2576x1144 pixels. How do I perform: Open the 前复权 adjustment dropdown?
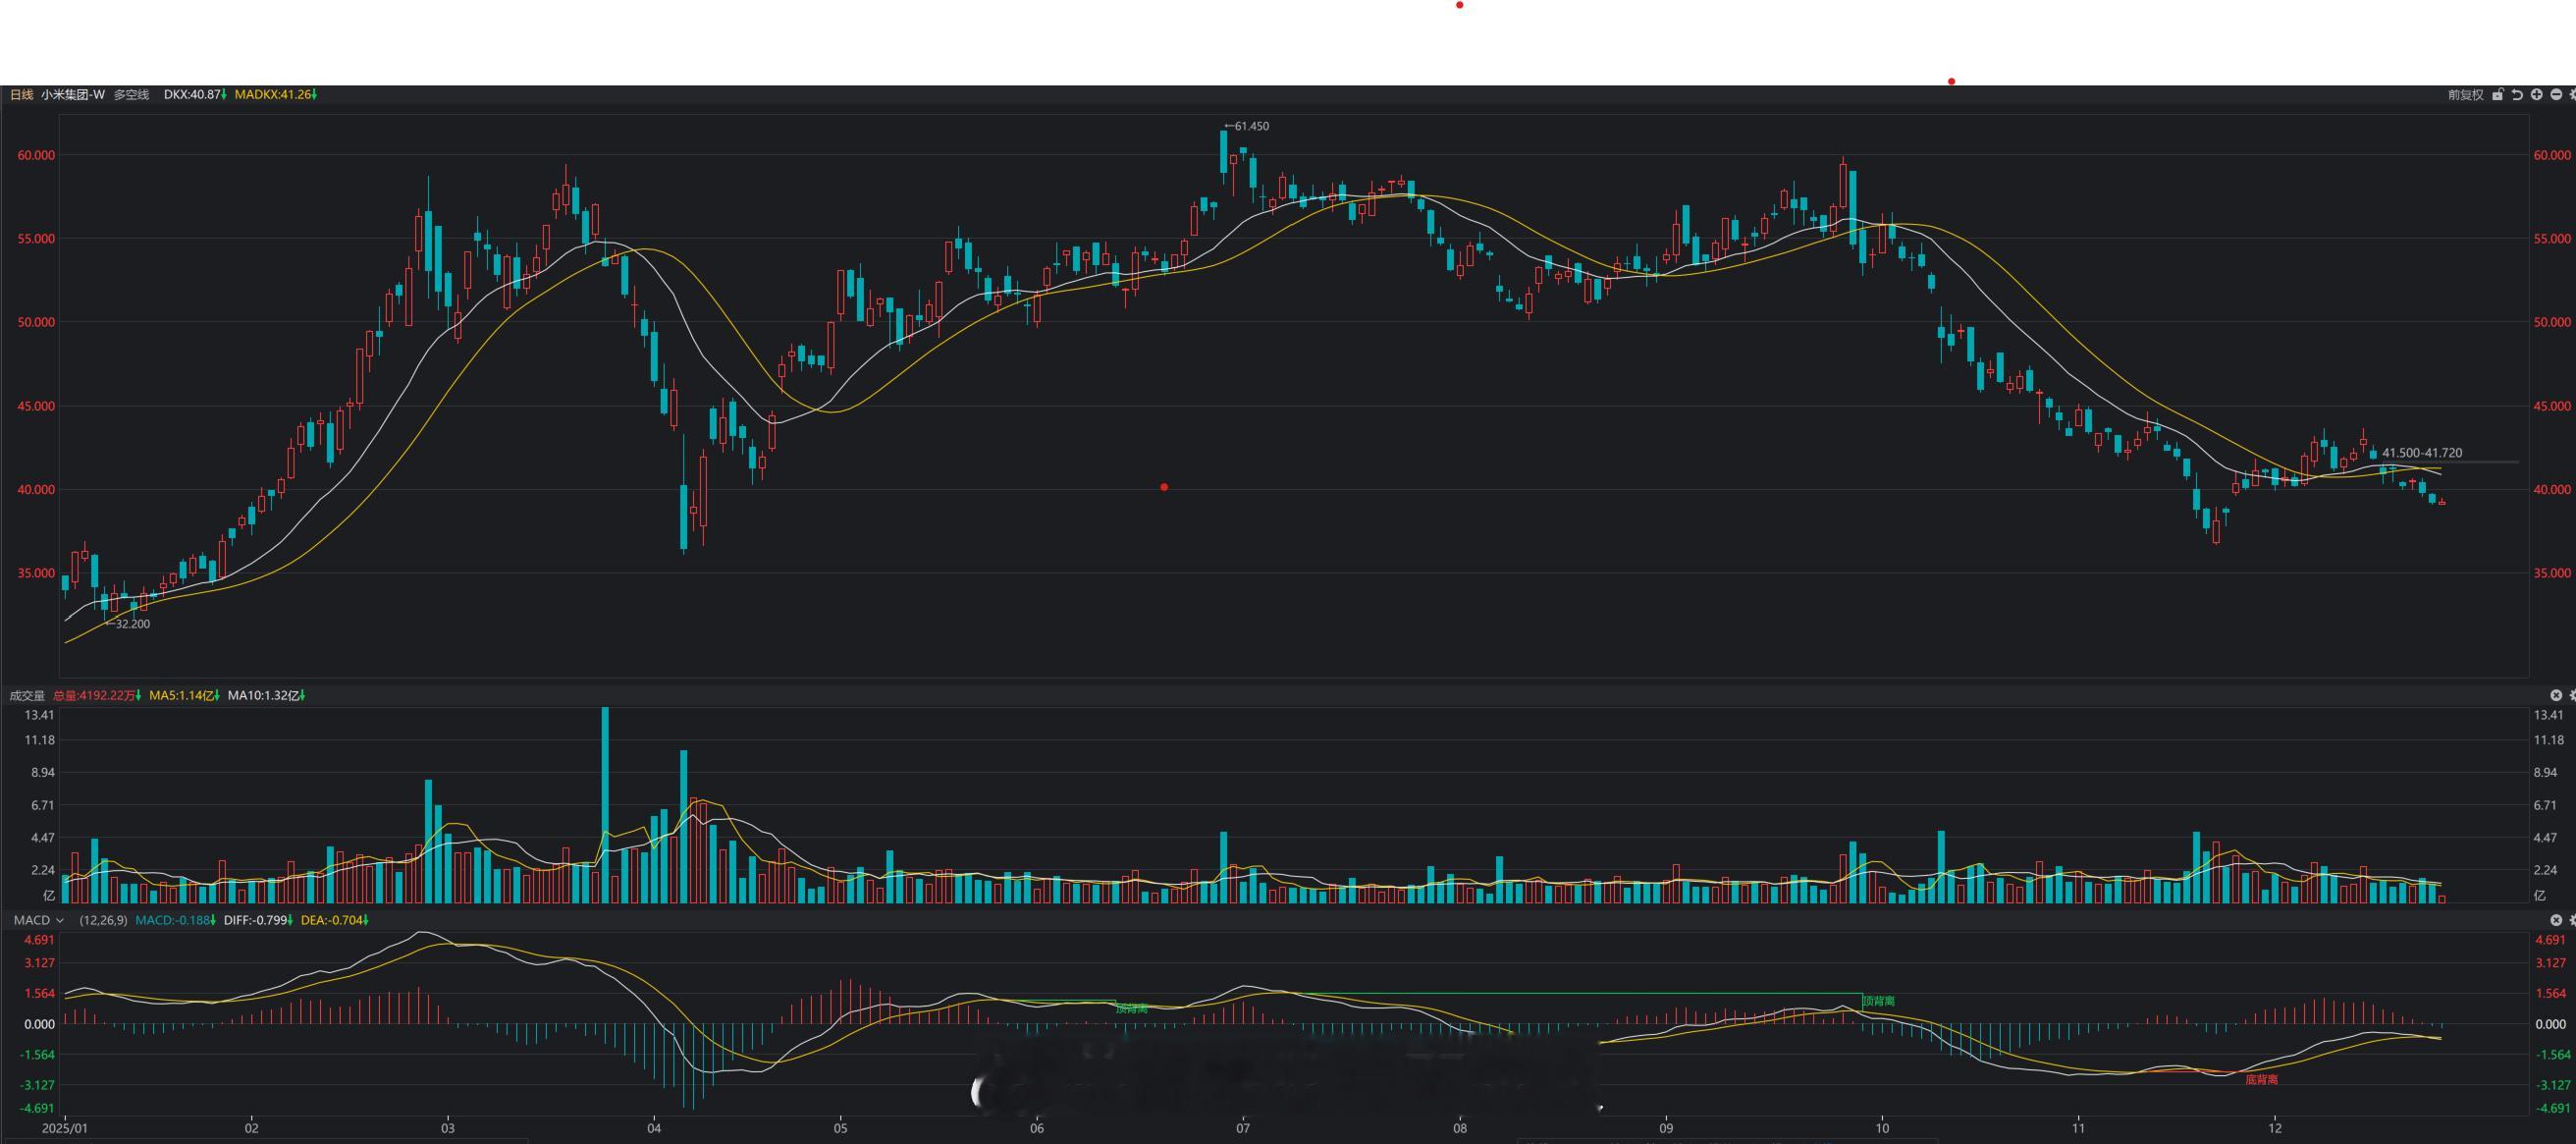(x=2465, y=95)
